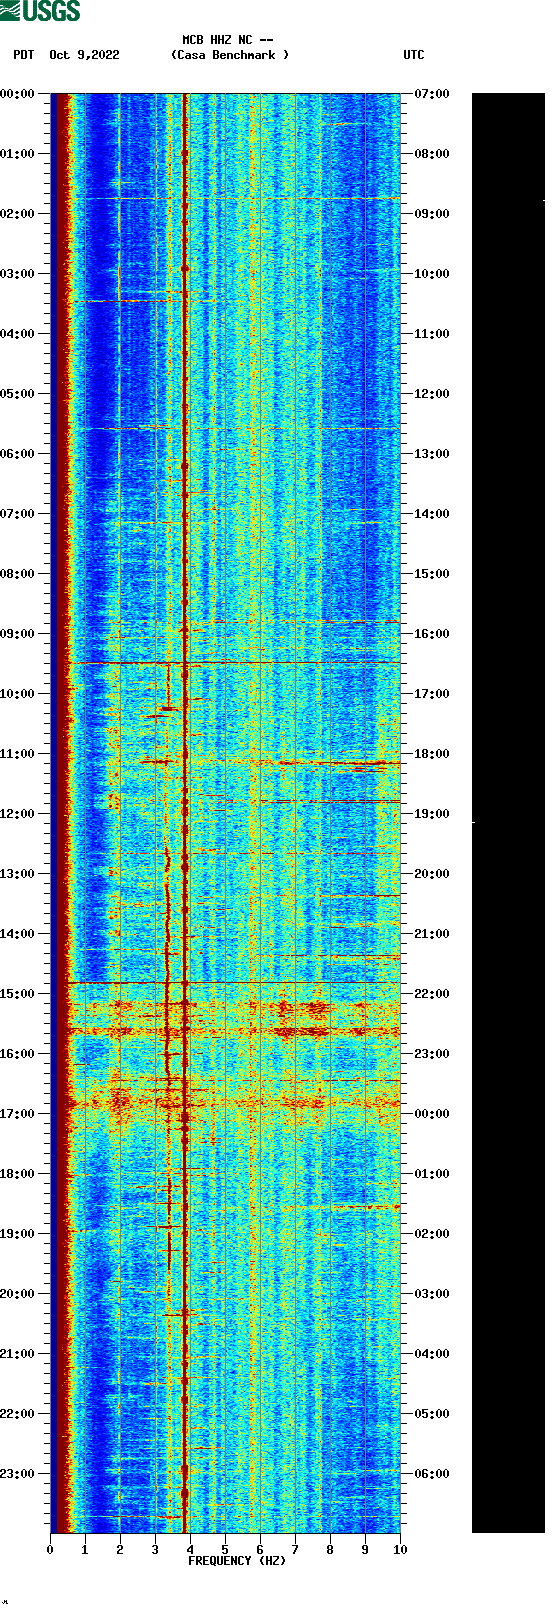
Task: Click the PDT '06:00' time label
Action: coord(18,454)
